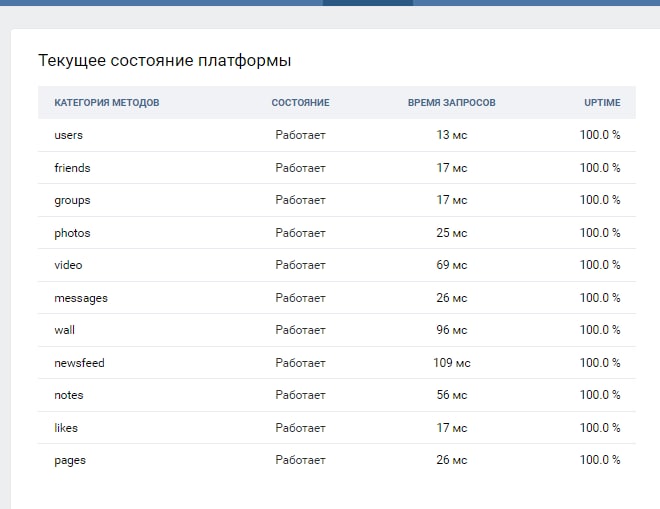Click the '56 мс' request time for notes
Viewport: 660px width, 509px height.
[x=452, y=395]
